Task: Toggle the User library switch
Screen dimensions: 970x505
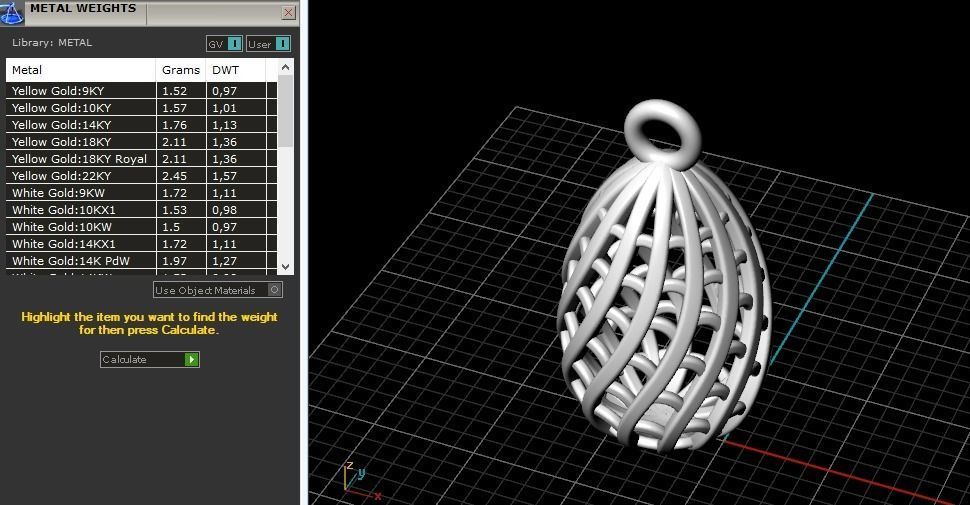Action: [268, 44]
